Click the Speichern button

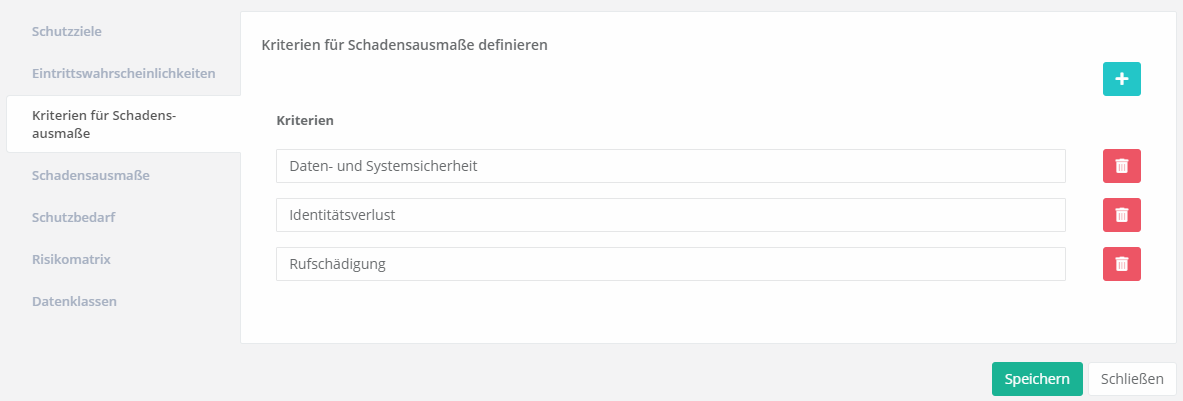click(x=1037, y=379)
